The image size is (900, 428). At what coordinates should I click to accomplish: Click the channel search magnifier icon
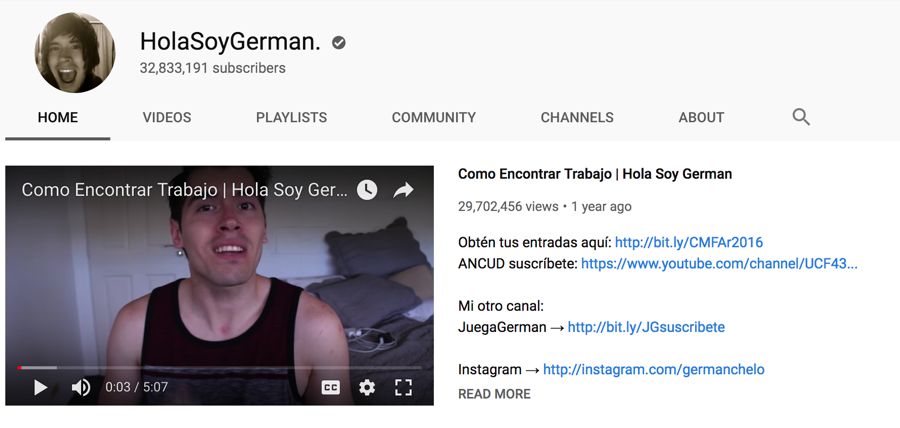(801, 117)
